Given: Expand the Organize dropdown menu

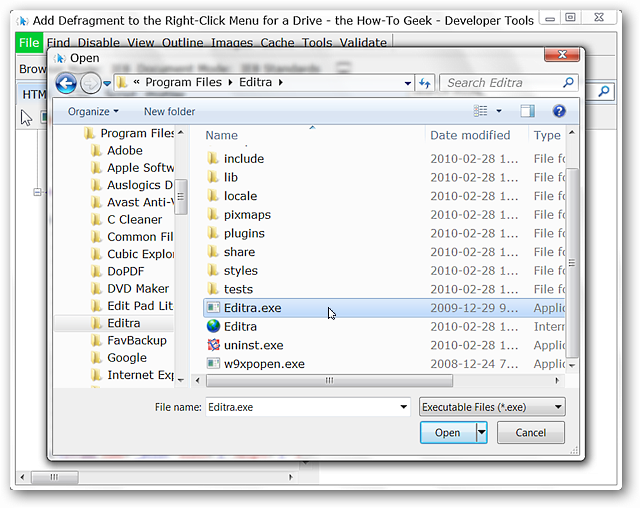Looking at the screenshot, I should coord(93,111).
